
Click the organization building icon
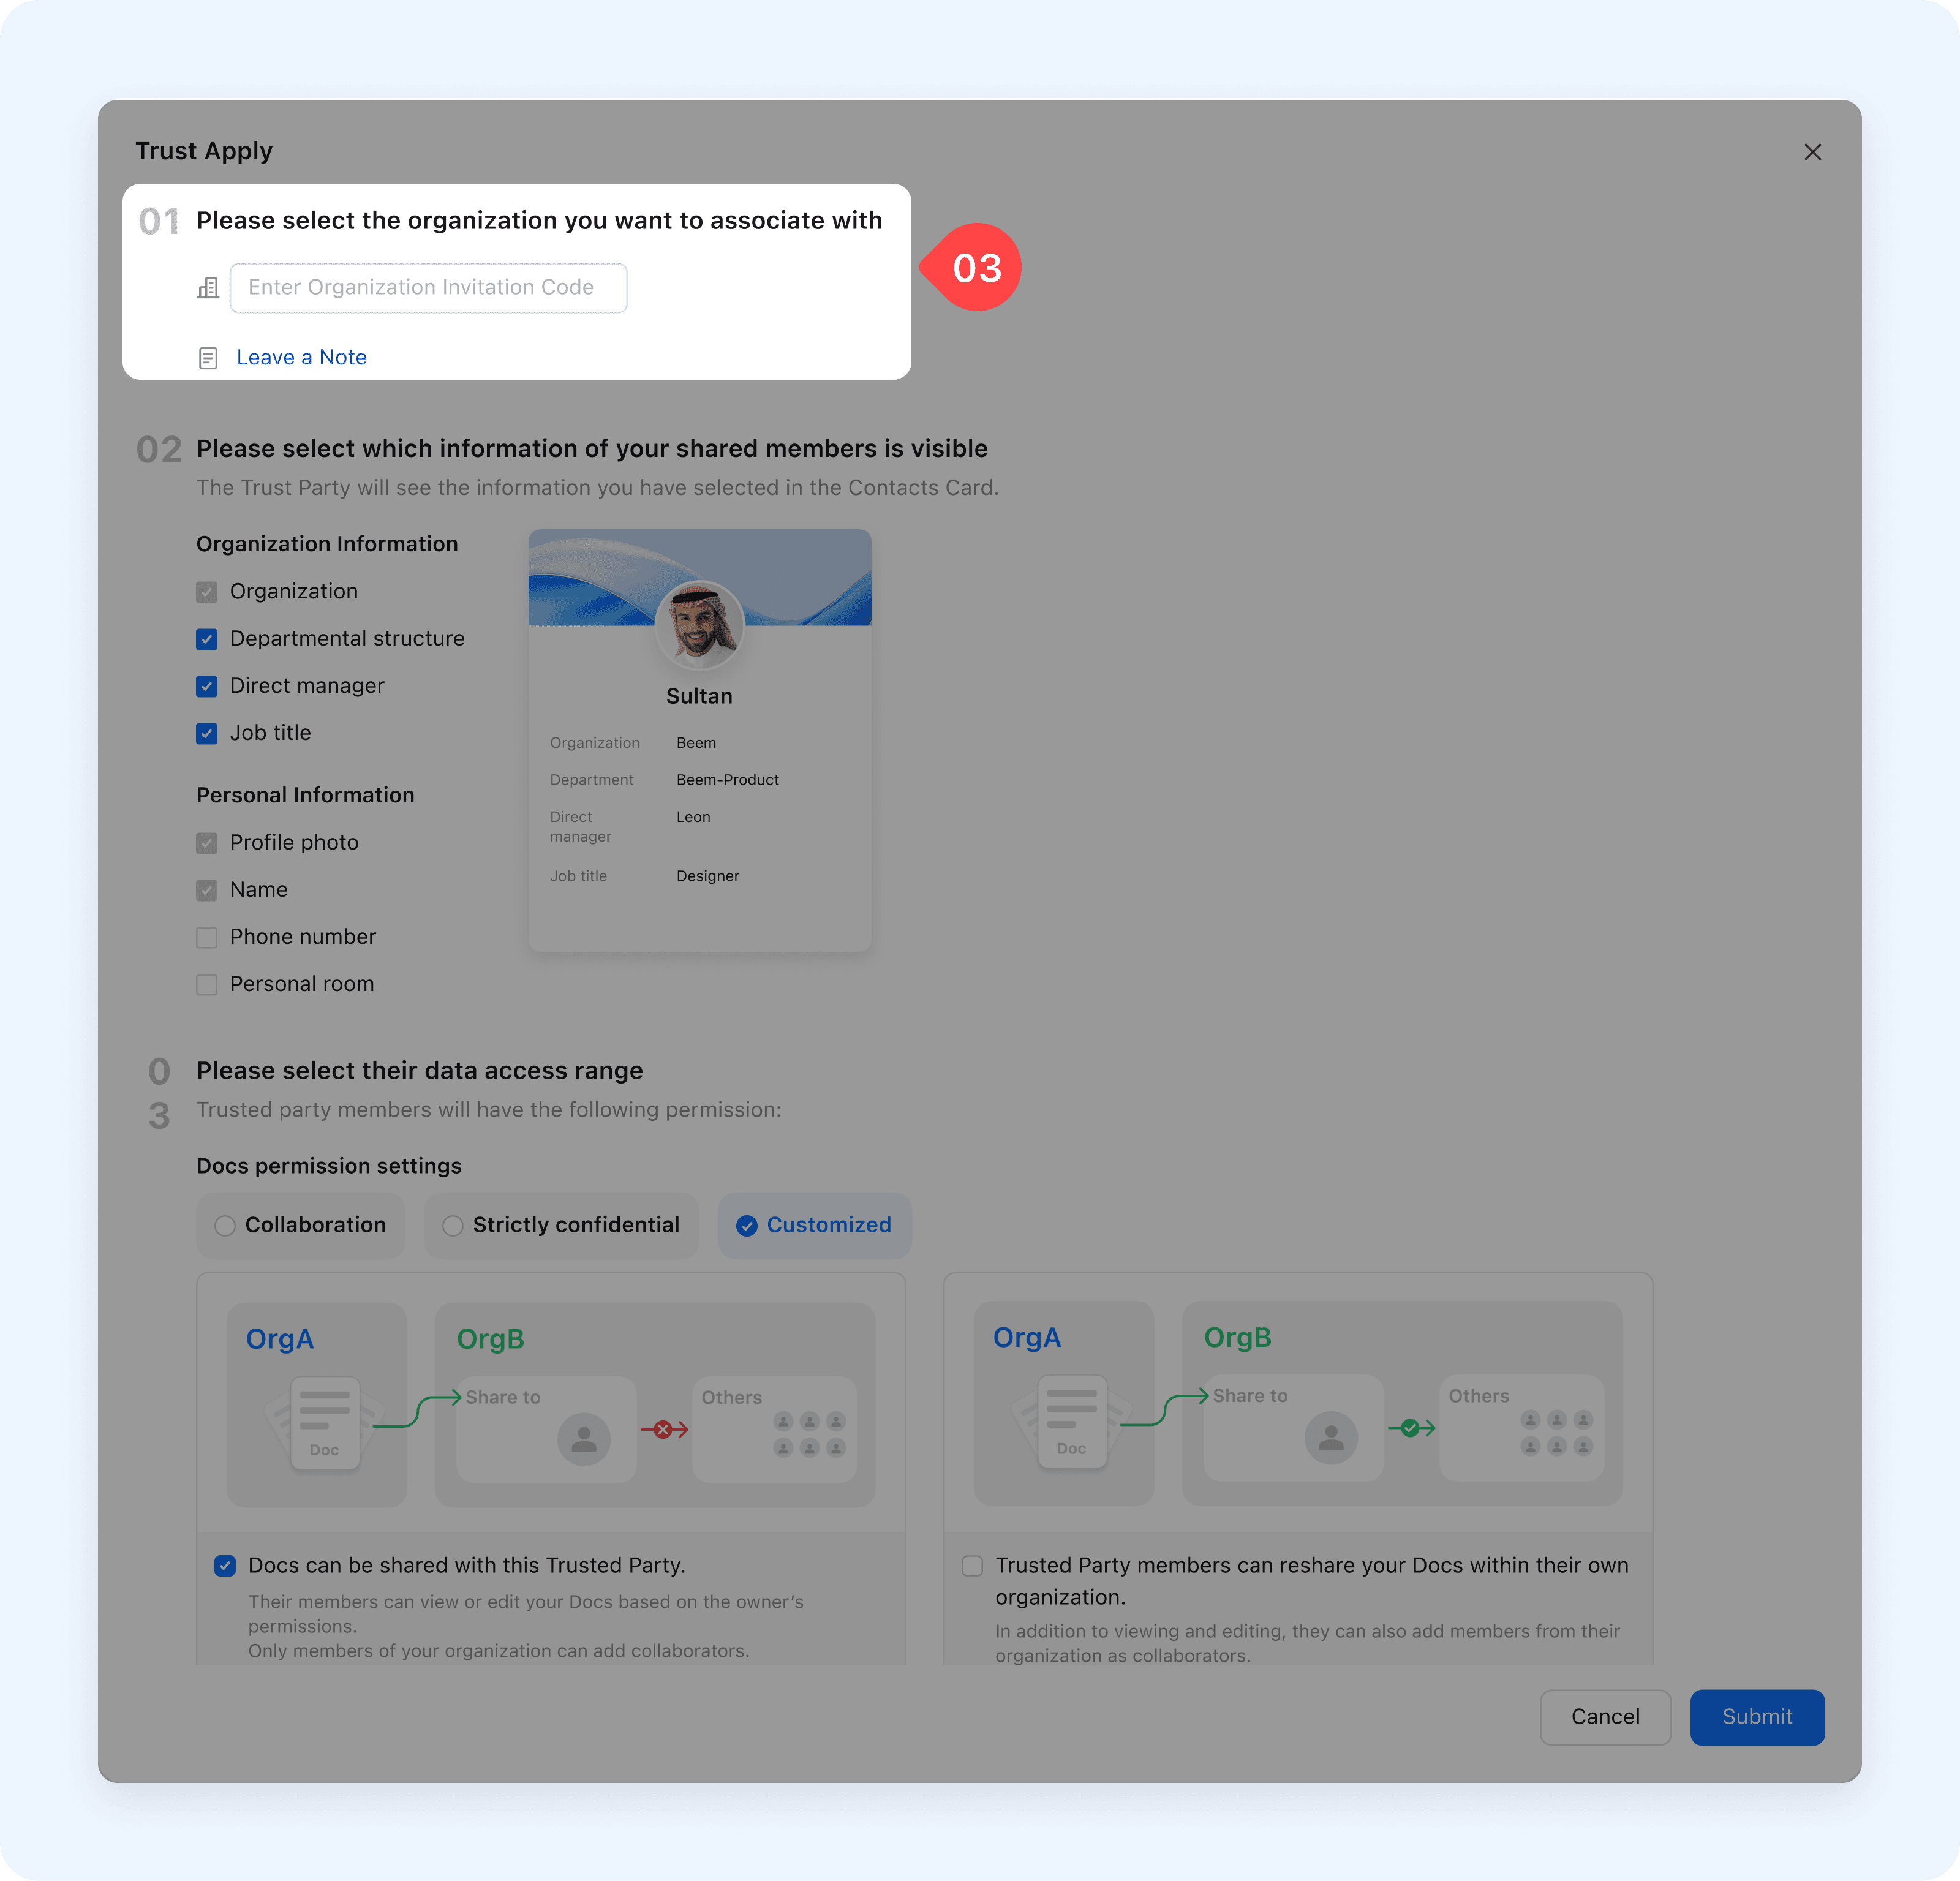pyautogui.click(x=208, y=288)
